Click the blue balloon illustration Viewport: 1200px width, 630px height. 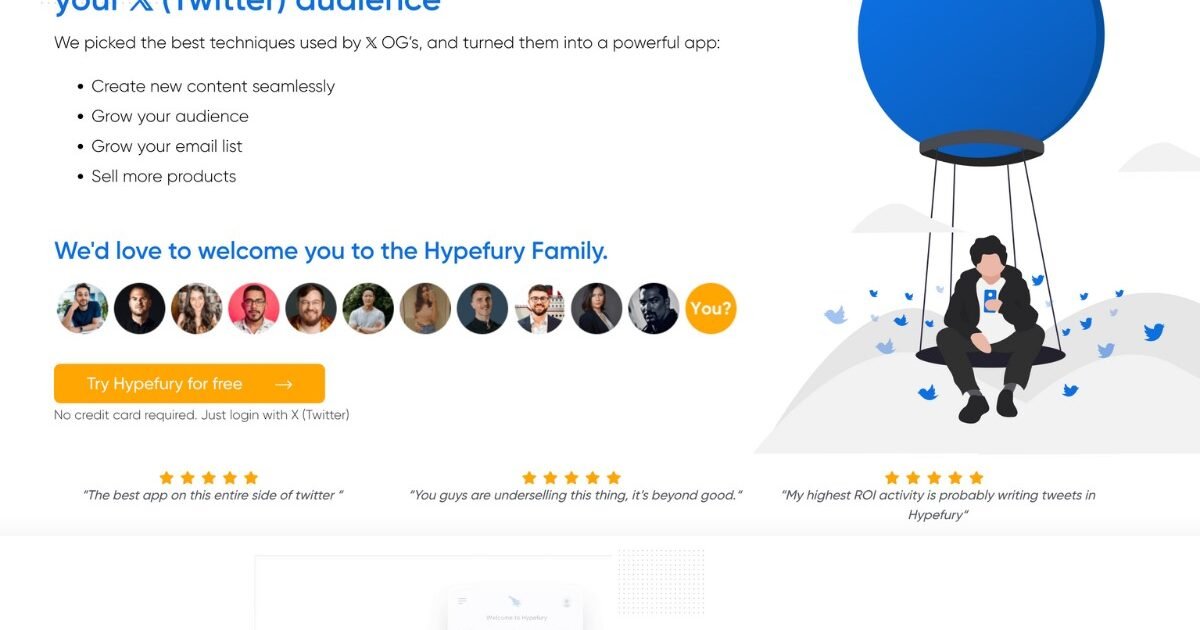coord(981,70)
